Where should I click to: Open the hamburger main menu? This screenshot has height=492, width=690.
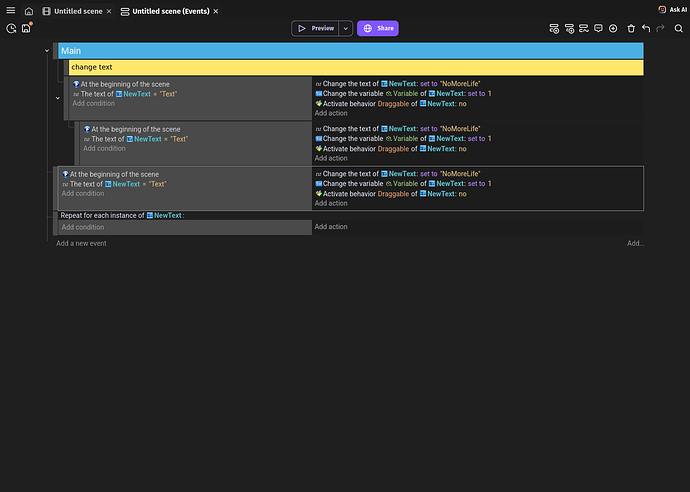tap(10, 9)
